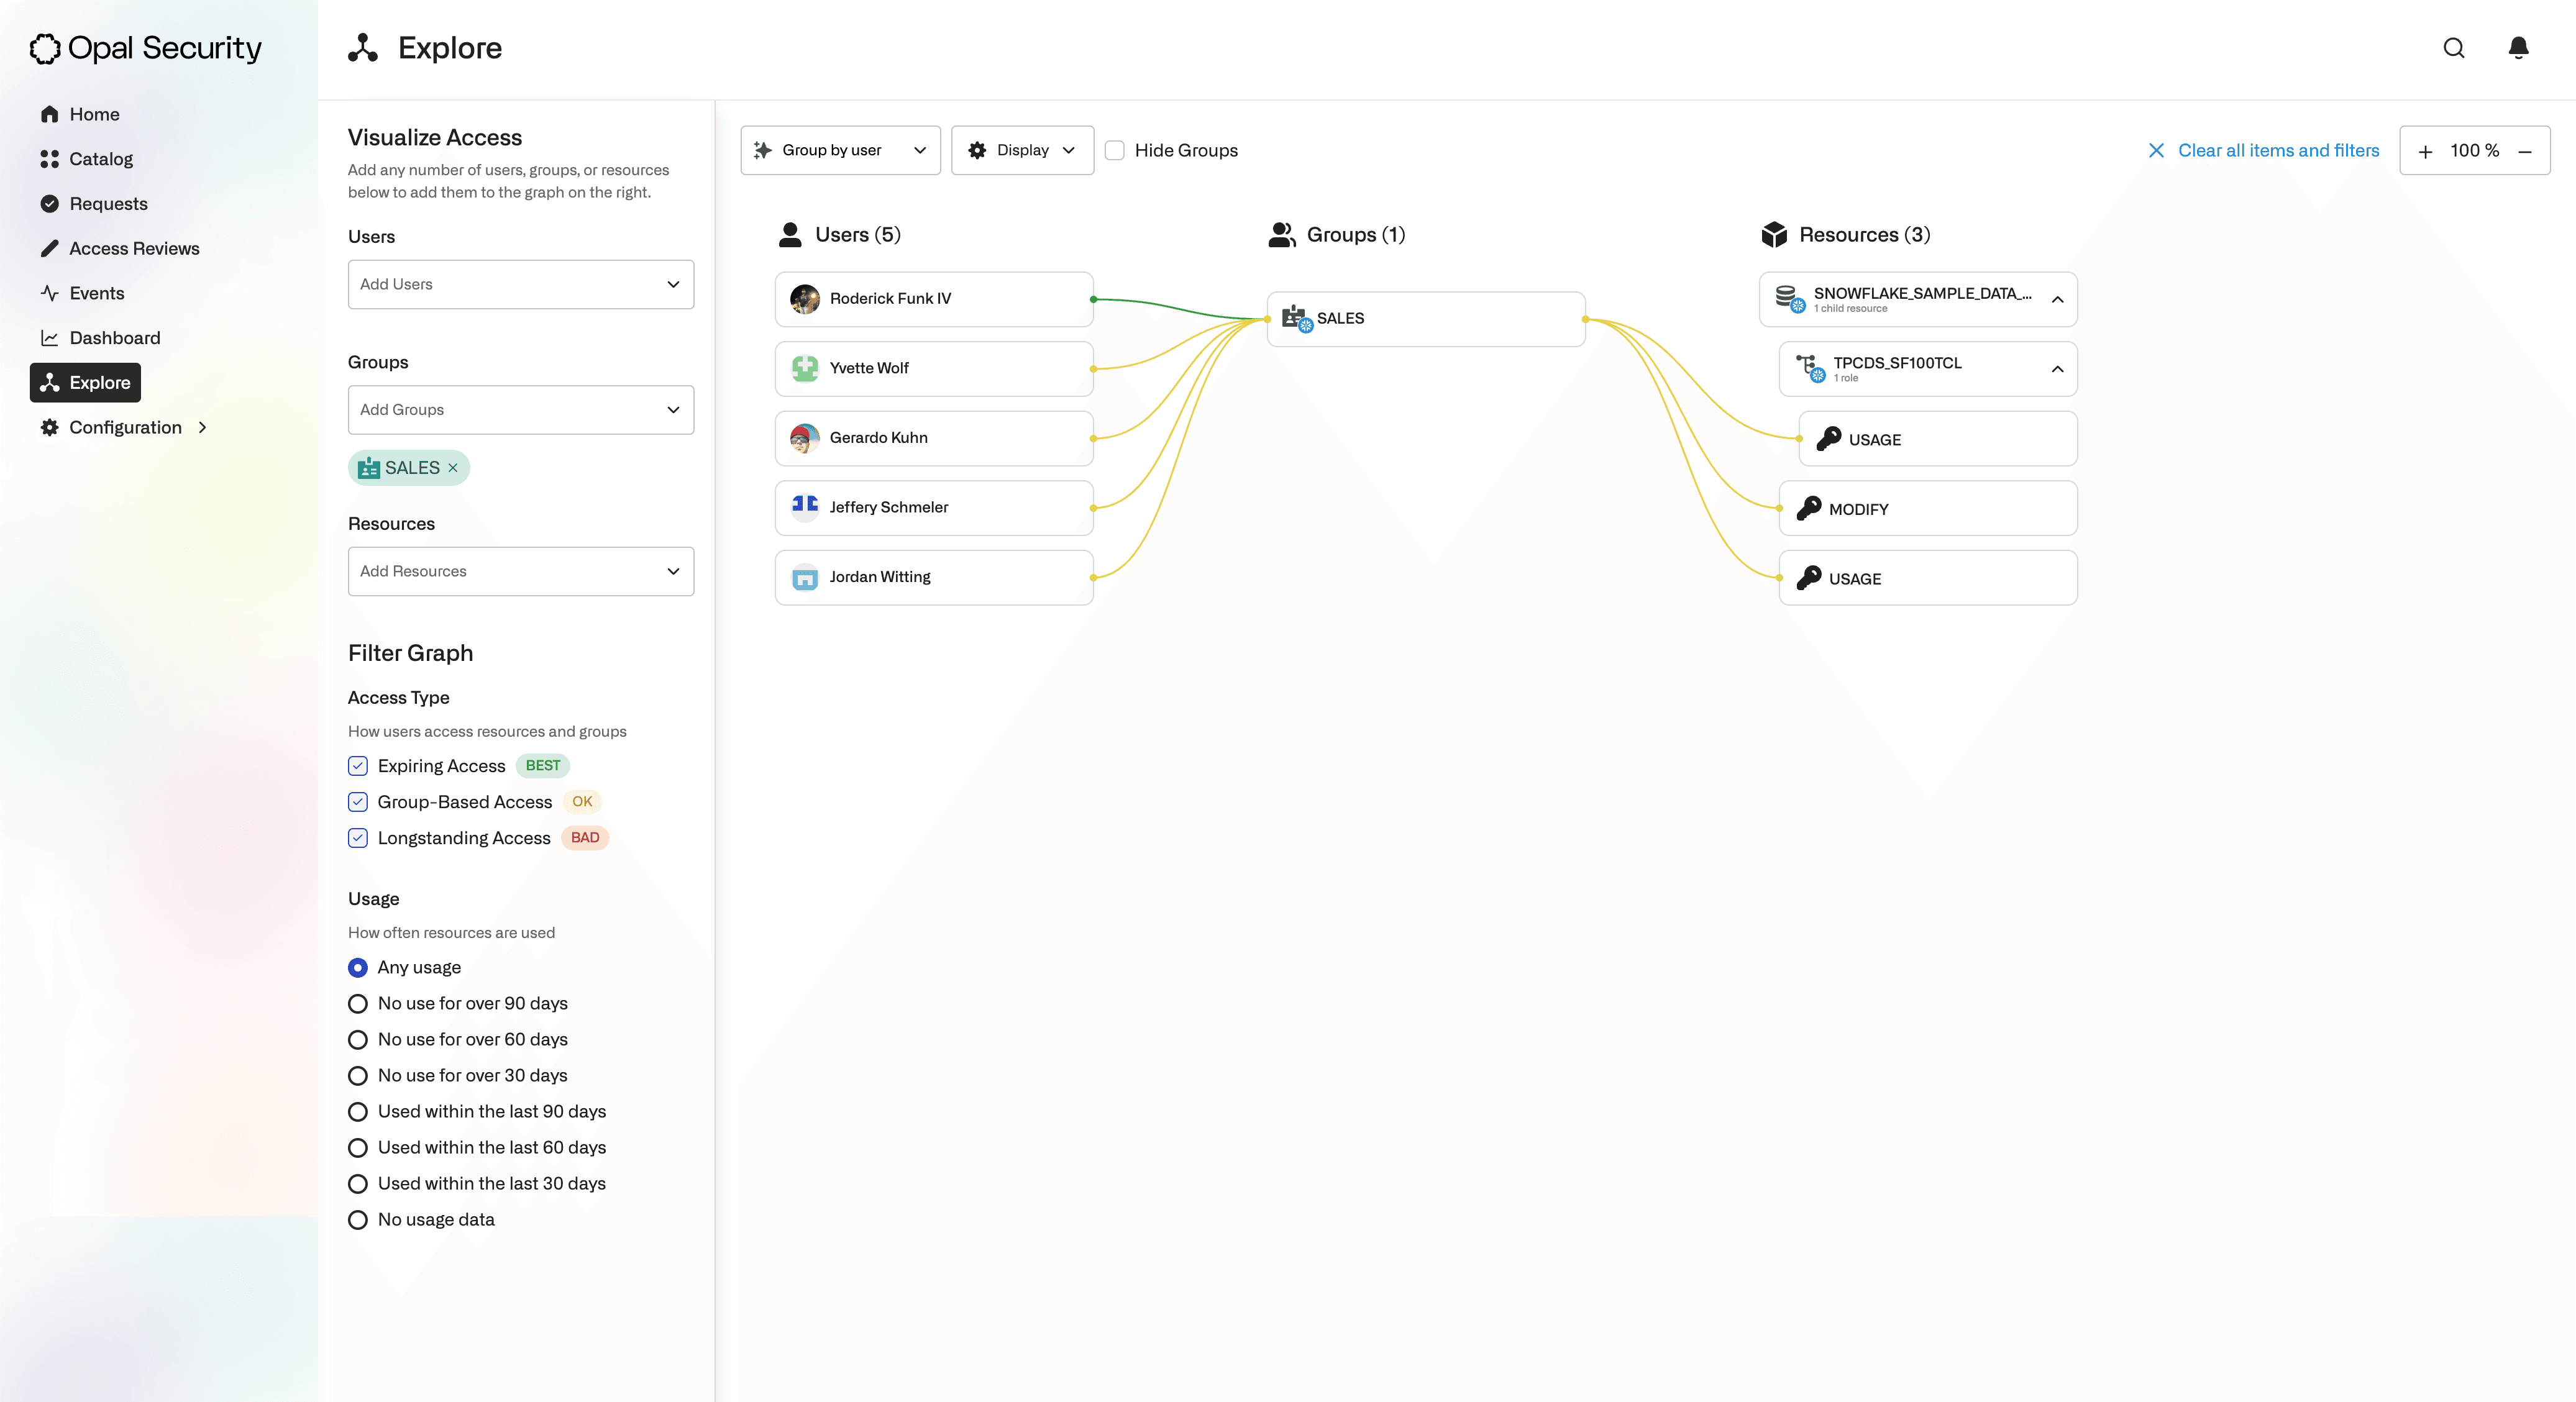This screenshot has height=1402, width=2576.
Task: Select Used within the last 30 days
Action: (x=358, y=1184)
